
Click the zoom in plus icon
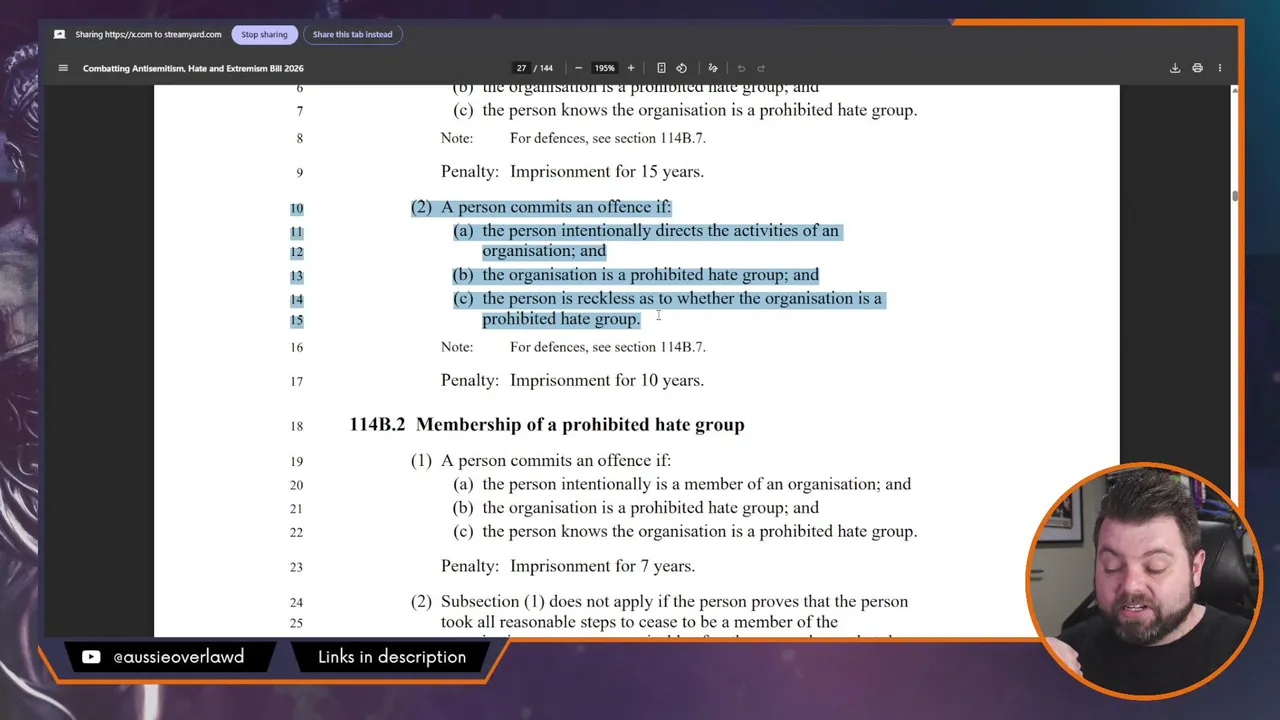coord(630,68)
